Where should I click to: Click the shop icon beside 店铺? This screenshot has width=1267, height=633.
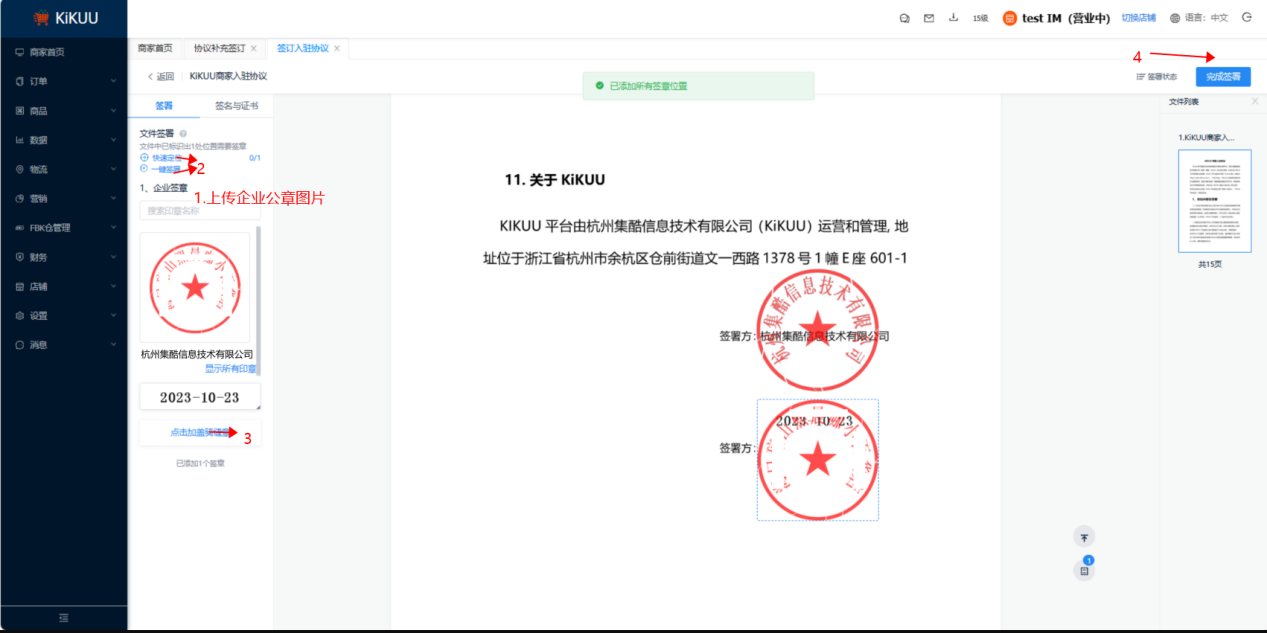20,286
